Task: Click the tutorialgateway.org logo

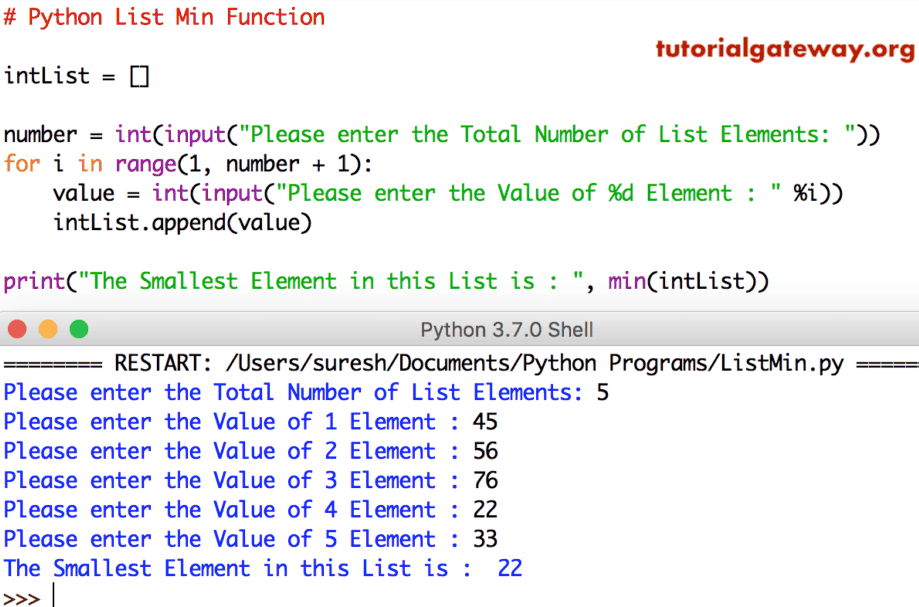Action: point(785,48)
